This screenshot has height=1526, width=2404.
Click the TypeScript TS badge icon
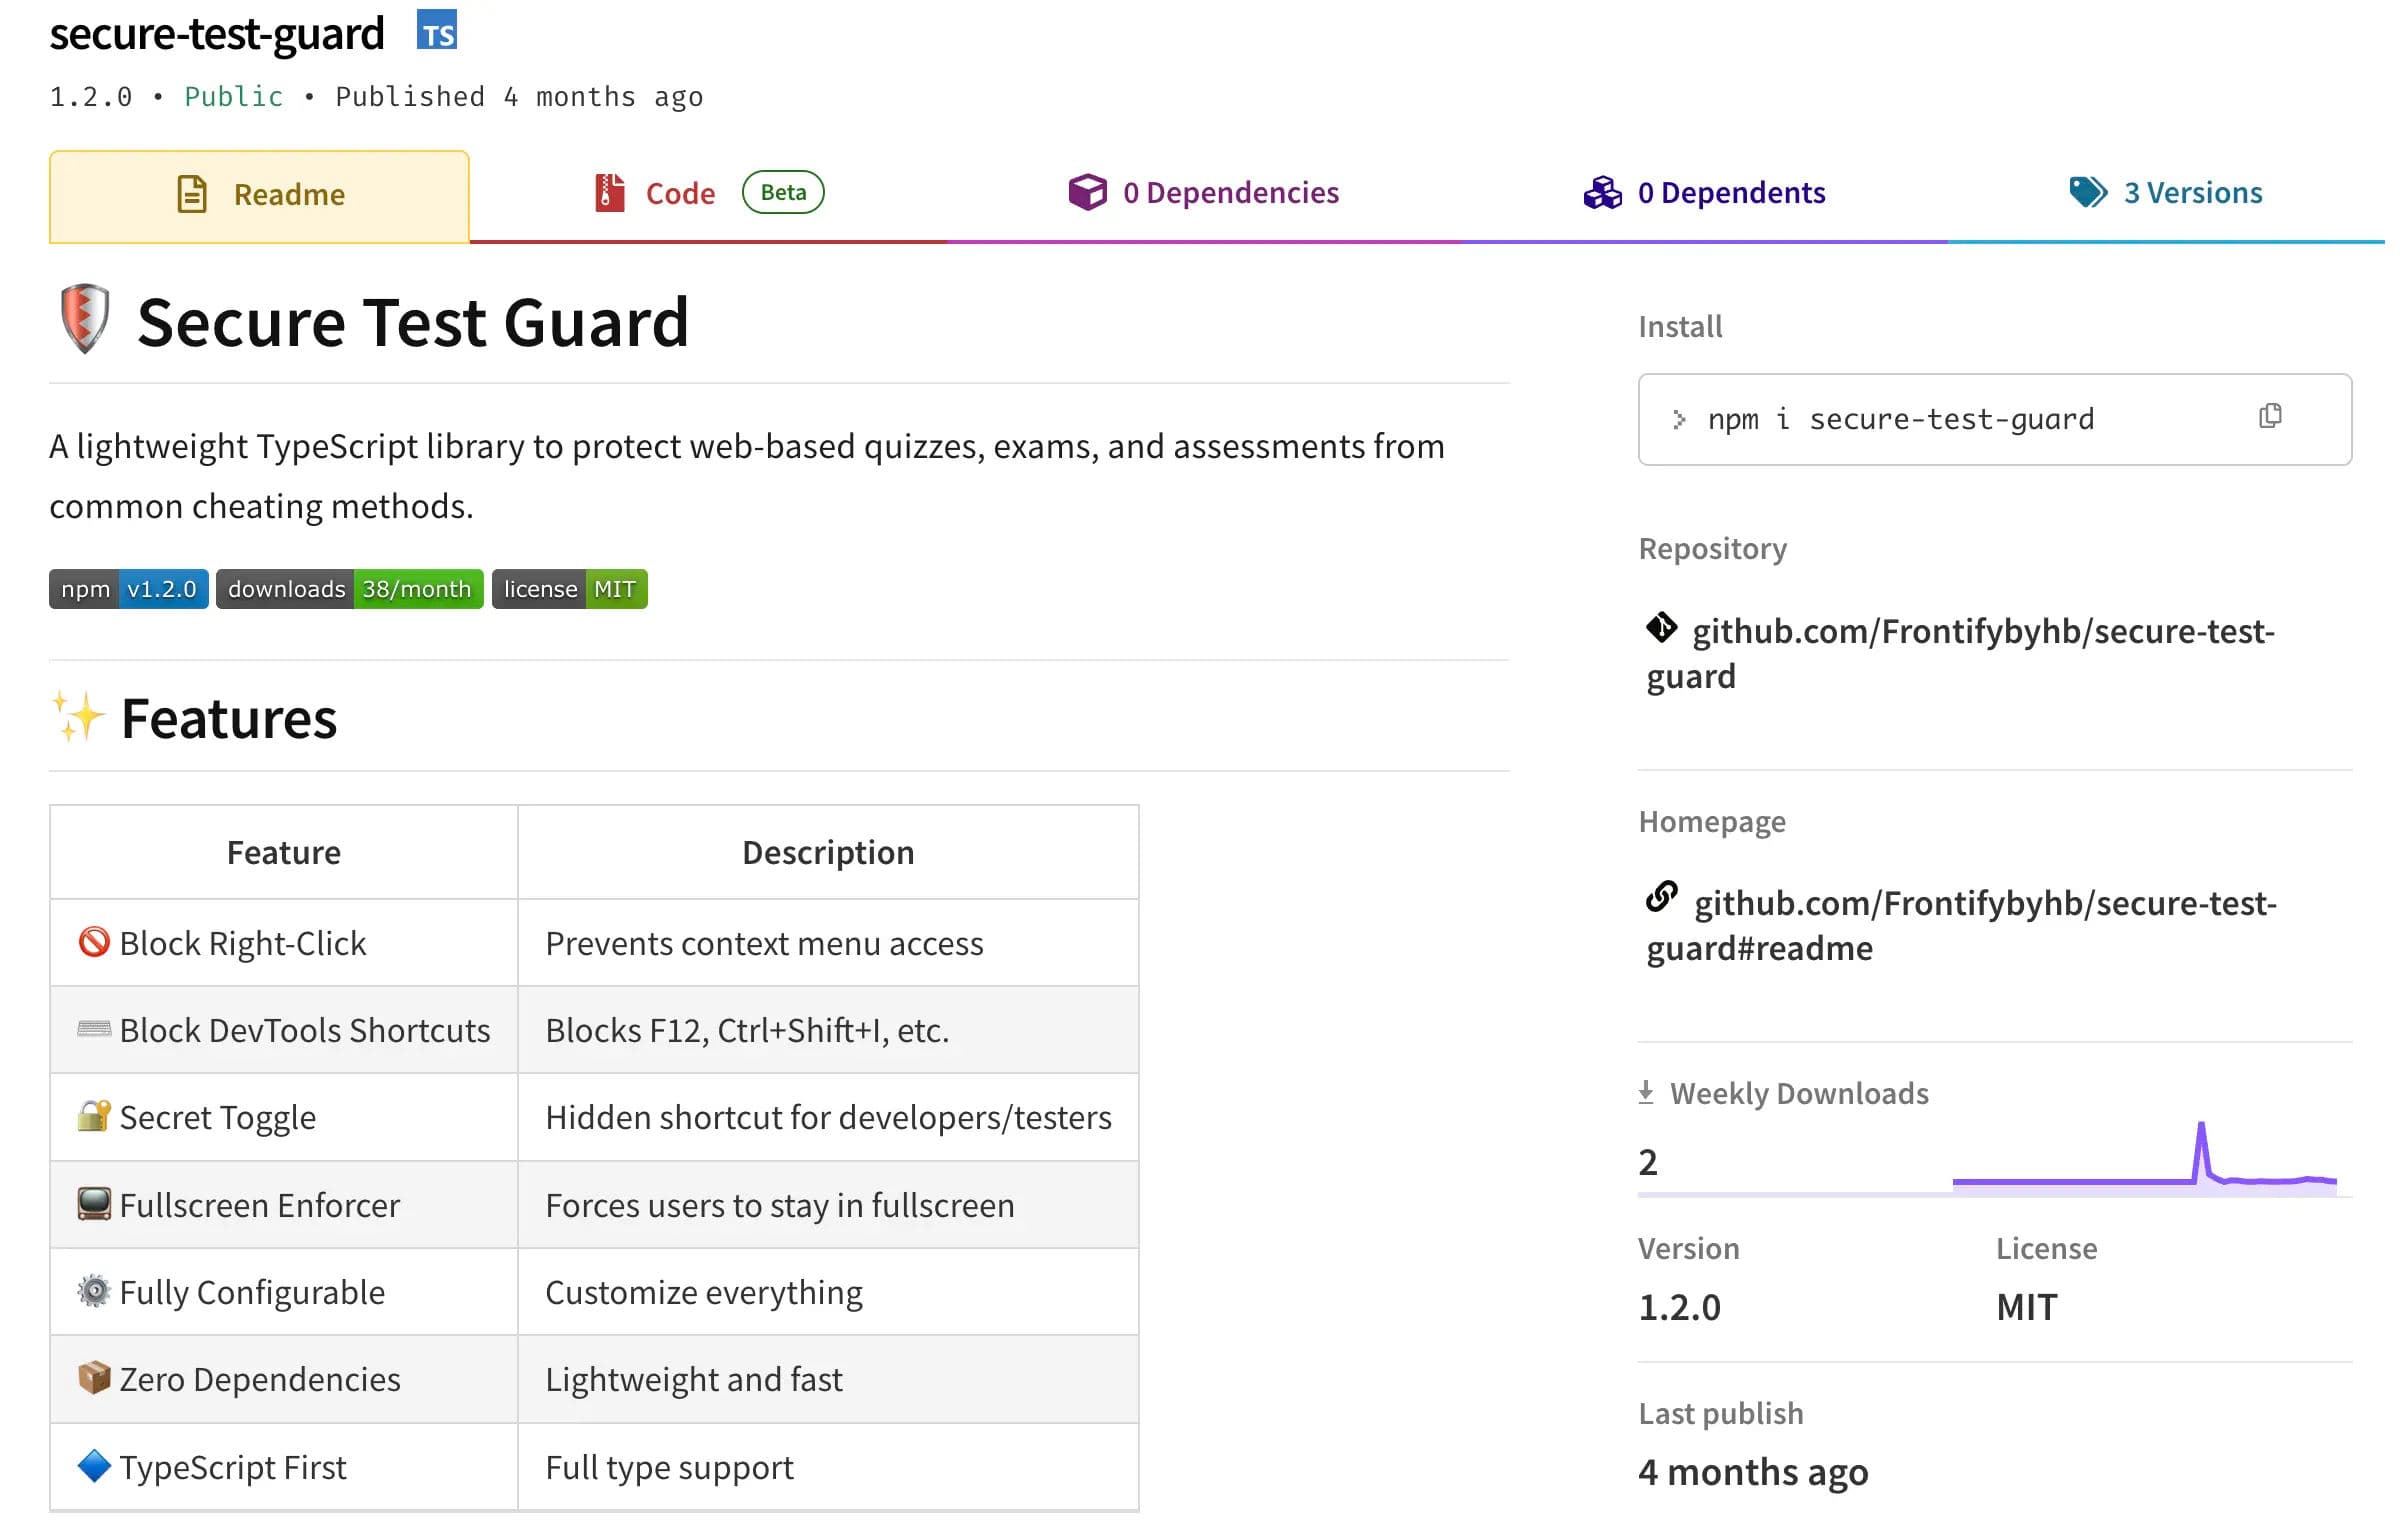pos(437,31)
